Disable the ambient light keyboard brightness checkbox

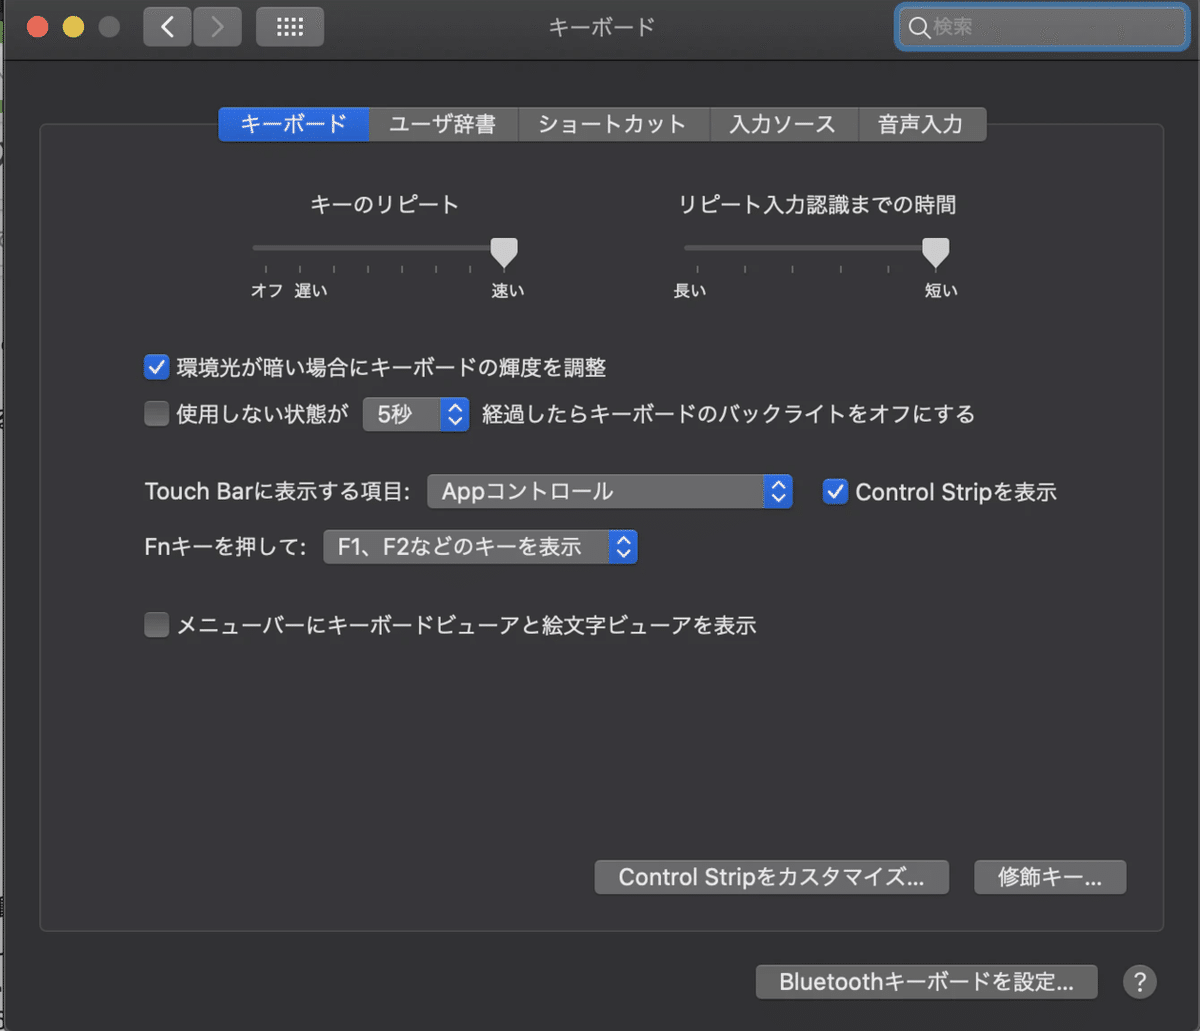point(156,367)
